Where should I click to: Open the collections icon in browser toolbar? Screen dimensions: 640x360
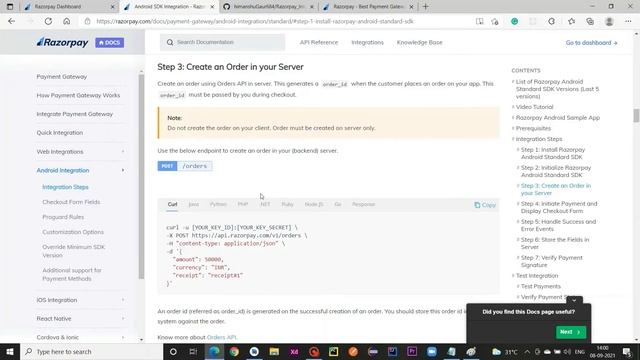590,21
